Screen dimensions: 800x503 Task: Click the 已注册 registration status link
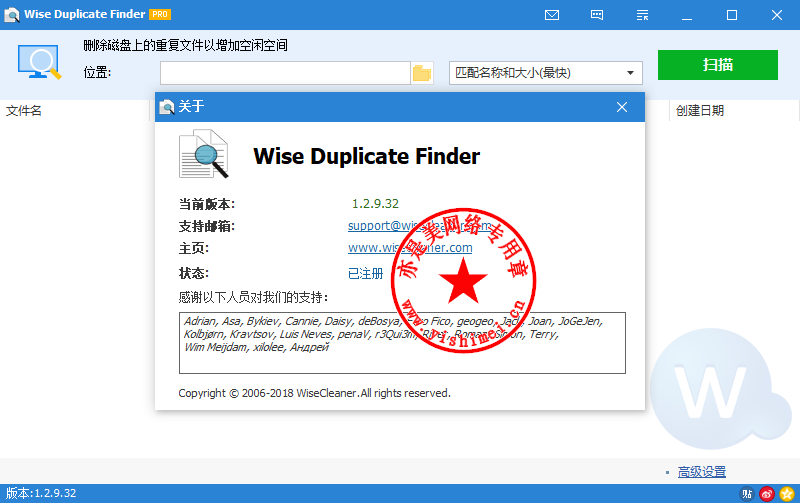[x=365, y=274]
